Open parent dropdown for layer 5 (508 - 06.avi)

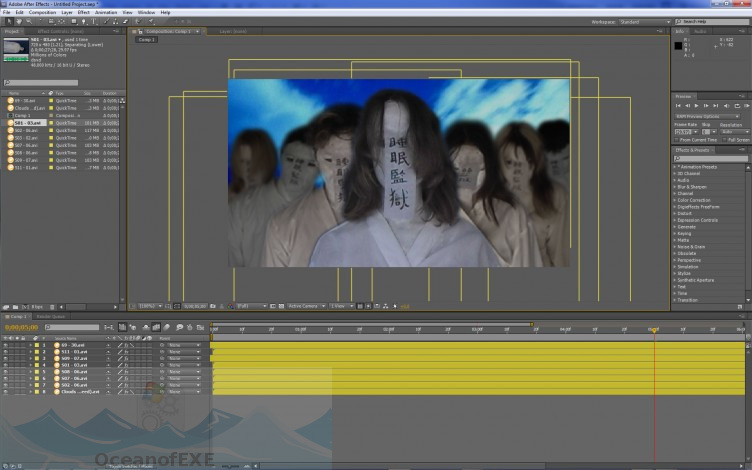coord(184,372)
